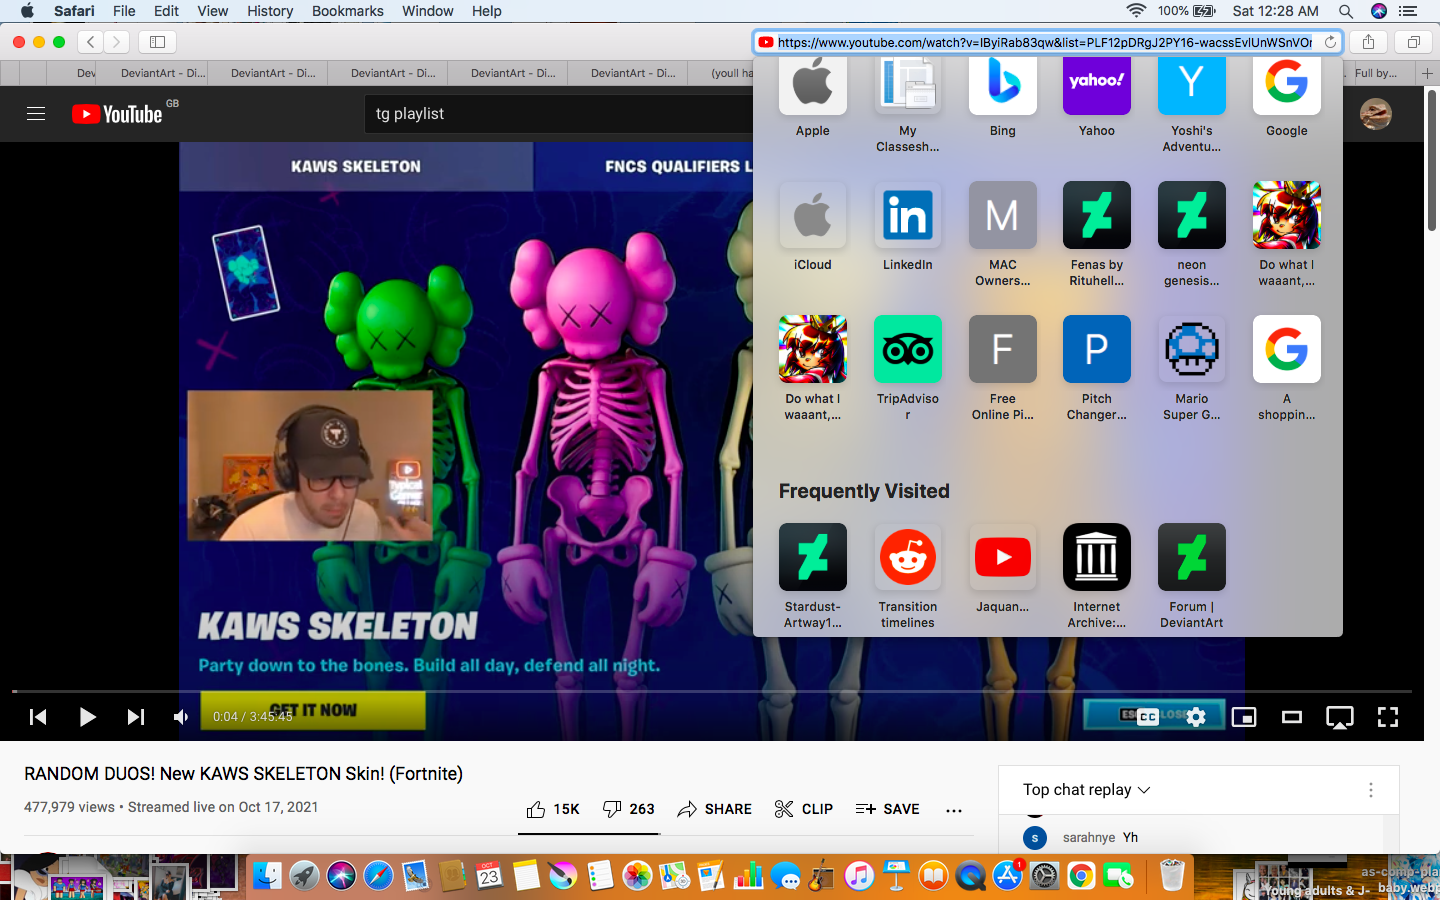Screen dimensions: 1440x900
Task: Open the Apple favorite in Safari favorites
Action: point(812,85)
